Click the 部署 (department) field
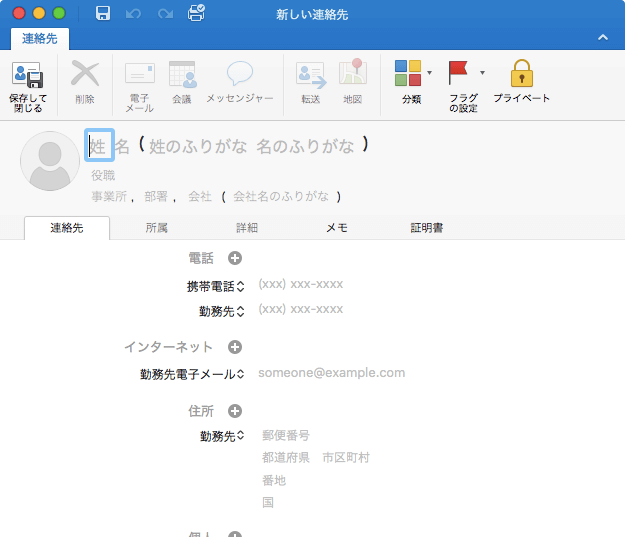 coord(156,196)
